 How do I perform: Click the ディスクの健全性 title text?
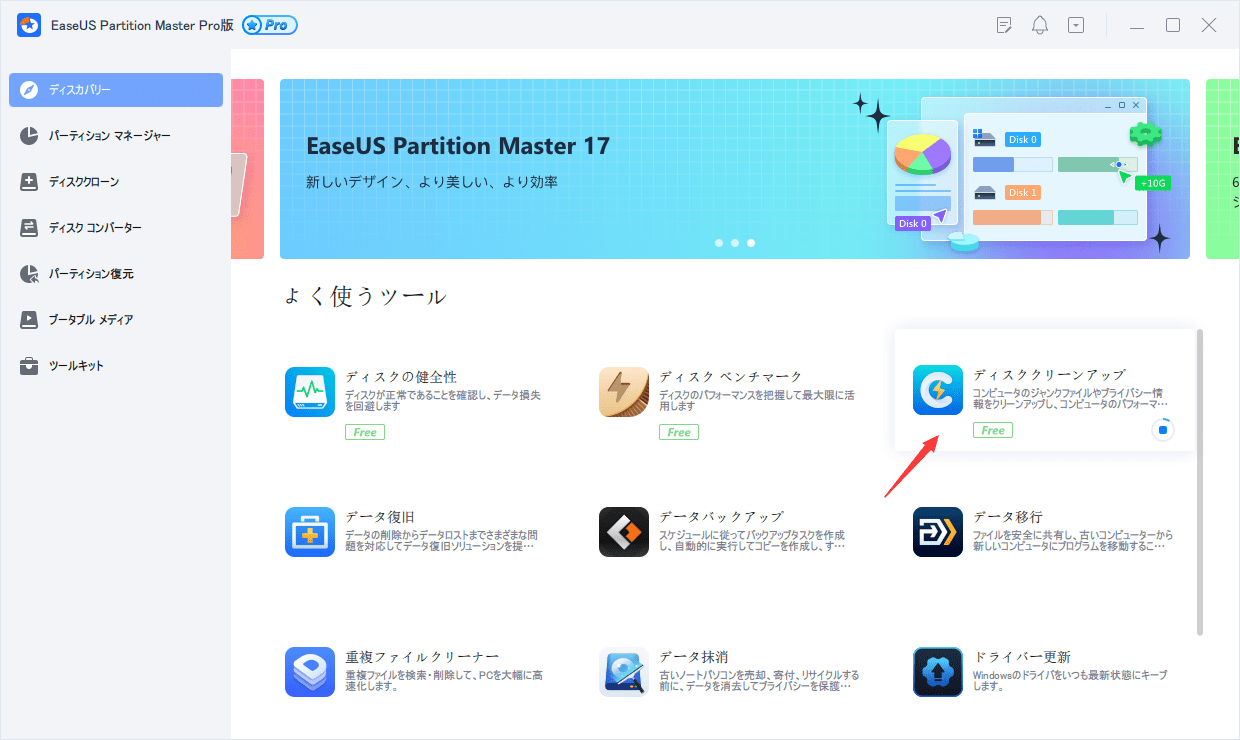point(401,377)
